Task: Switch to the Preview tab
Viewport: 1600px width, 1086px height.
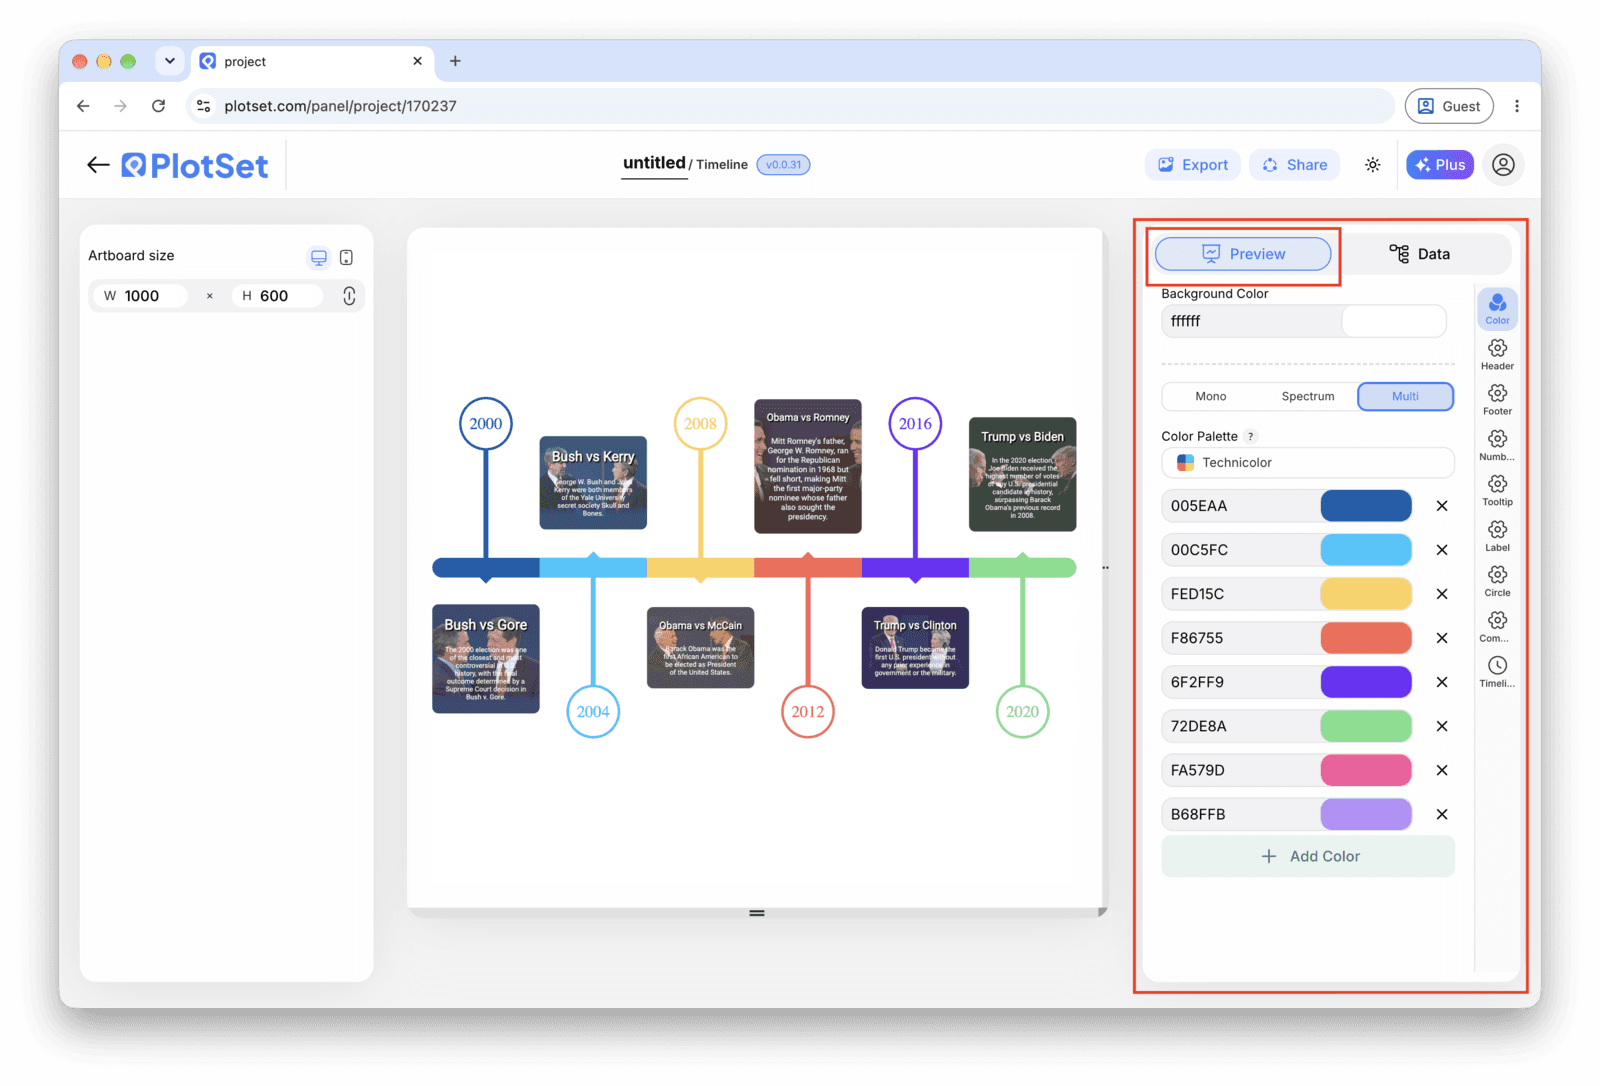Action: [1243, 254]
